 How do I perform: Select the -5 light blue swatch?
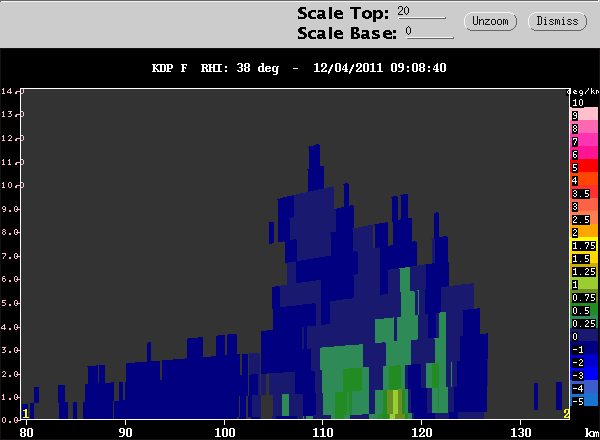coord(584,401)
